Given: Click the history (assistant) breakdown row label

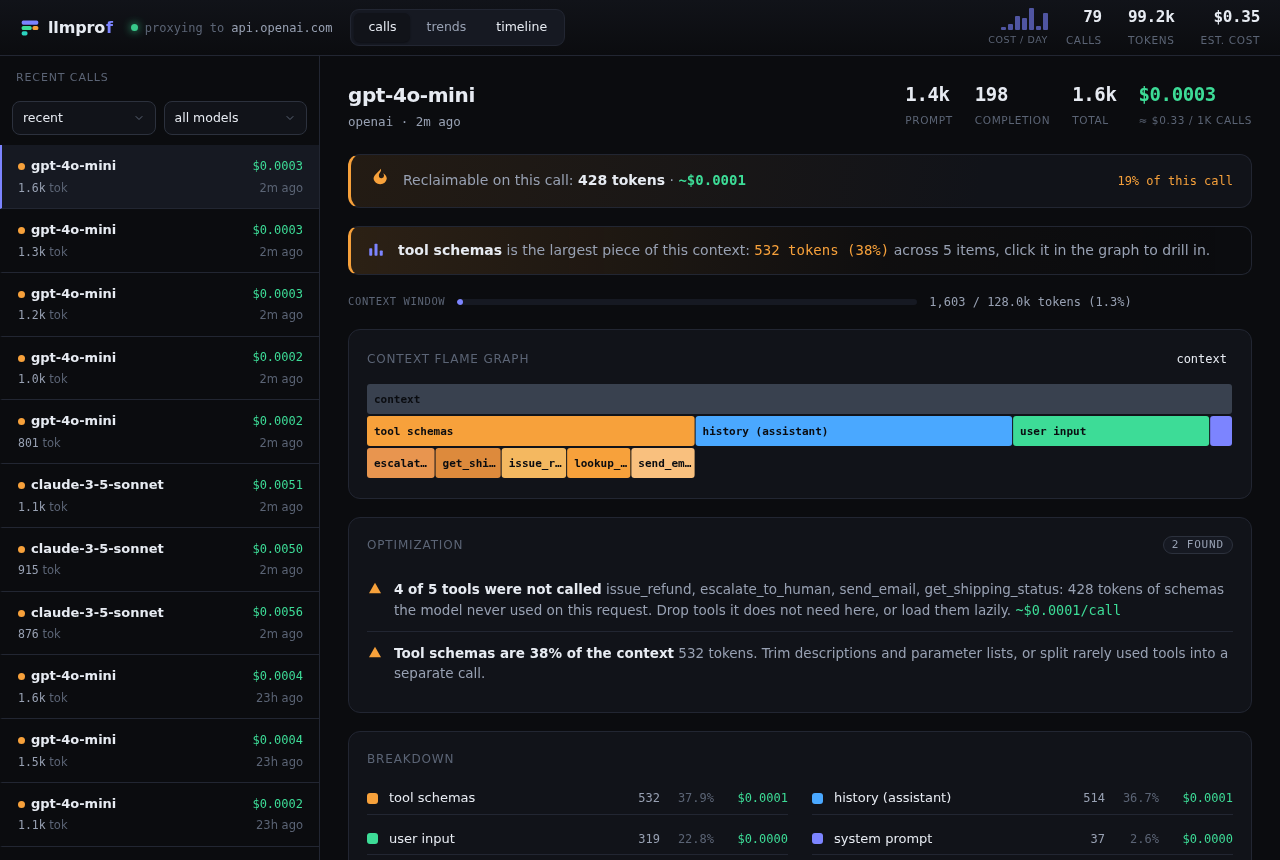Looking at the screenshot, I should 892,798.
